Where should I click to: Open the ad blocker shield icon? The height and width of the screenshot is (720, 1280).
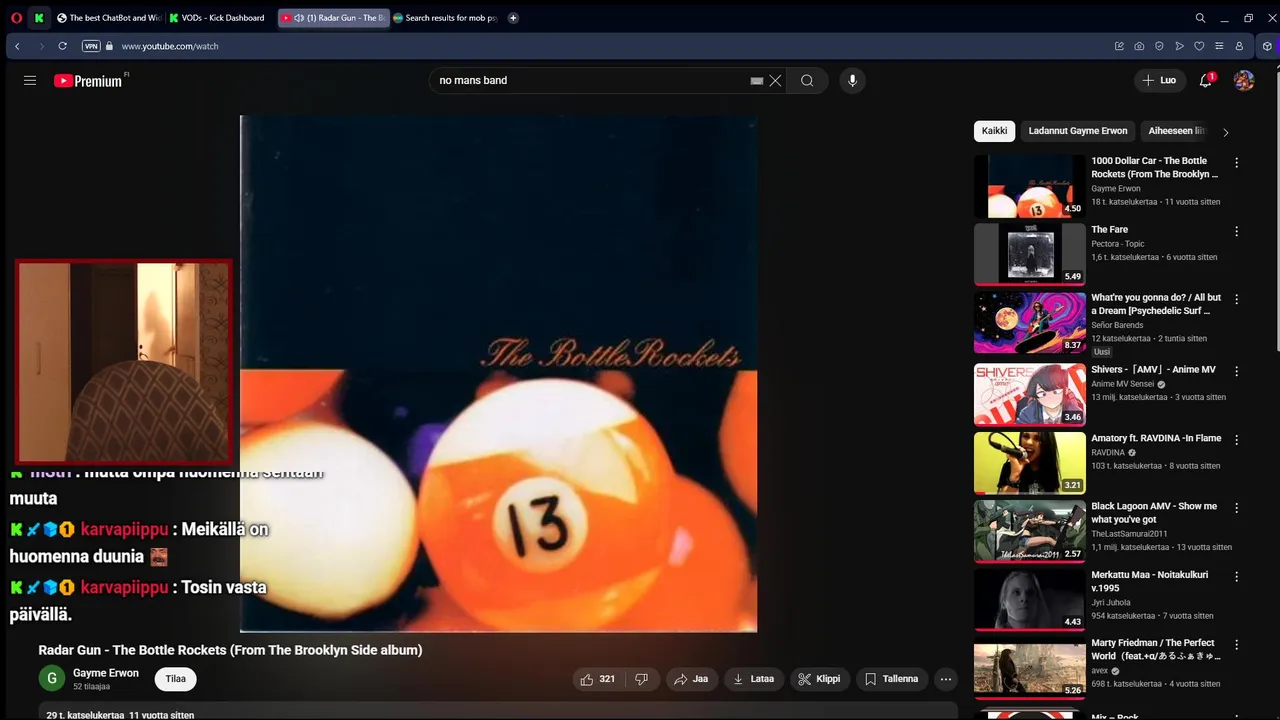point(1159,46)
